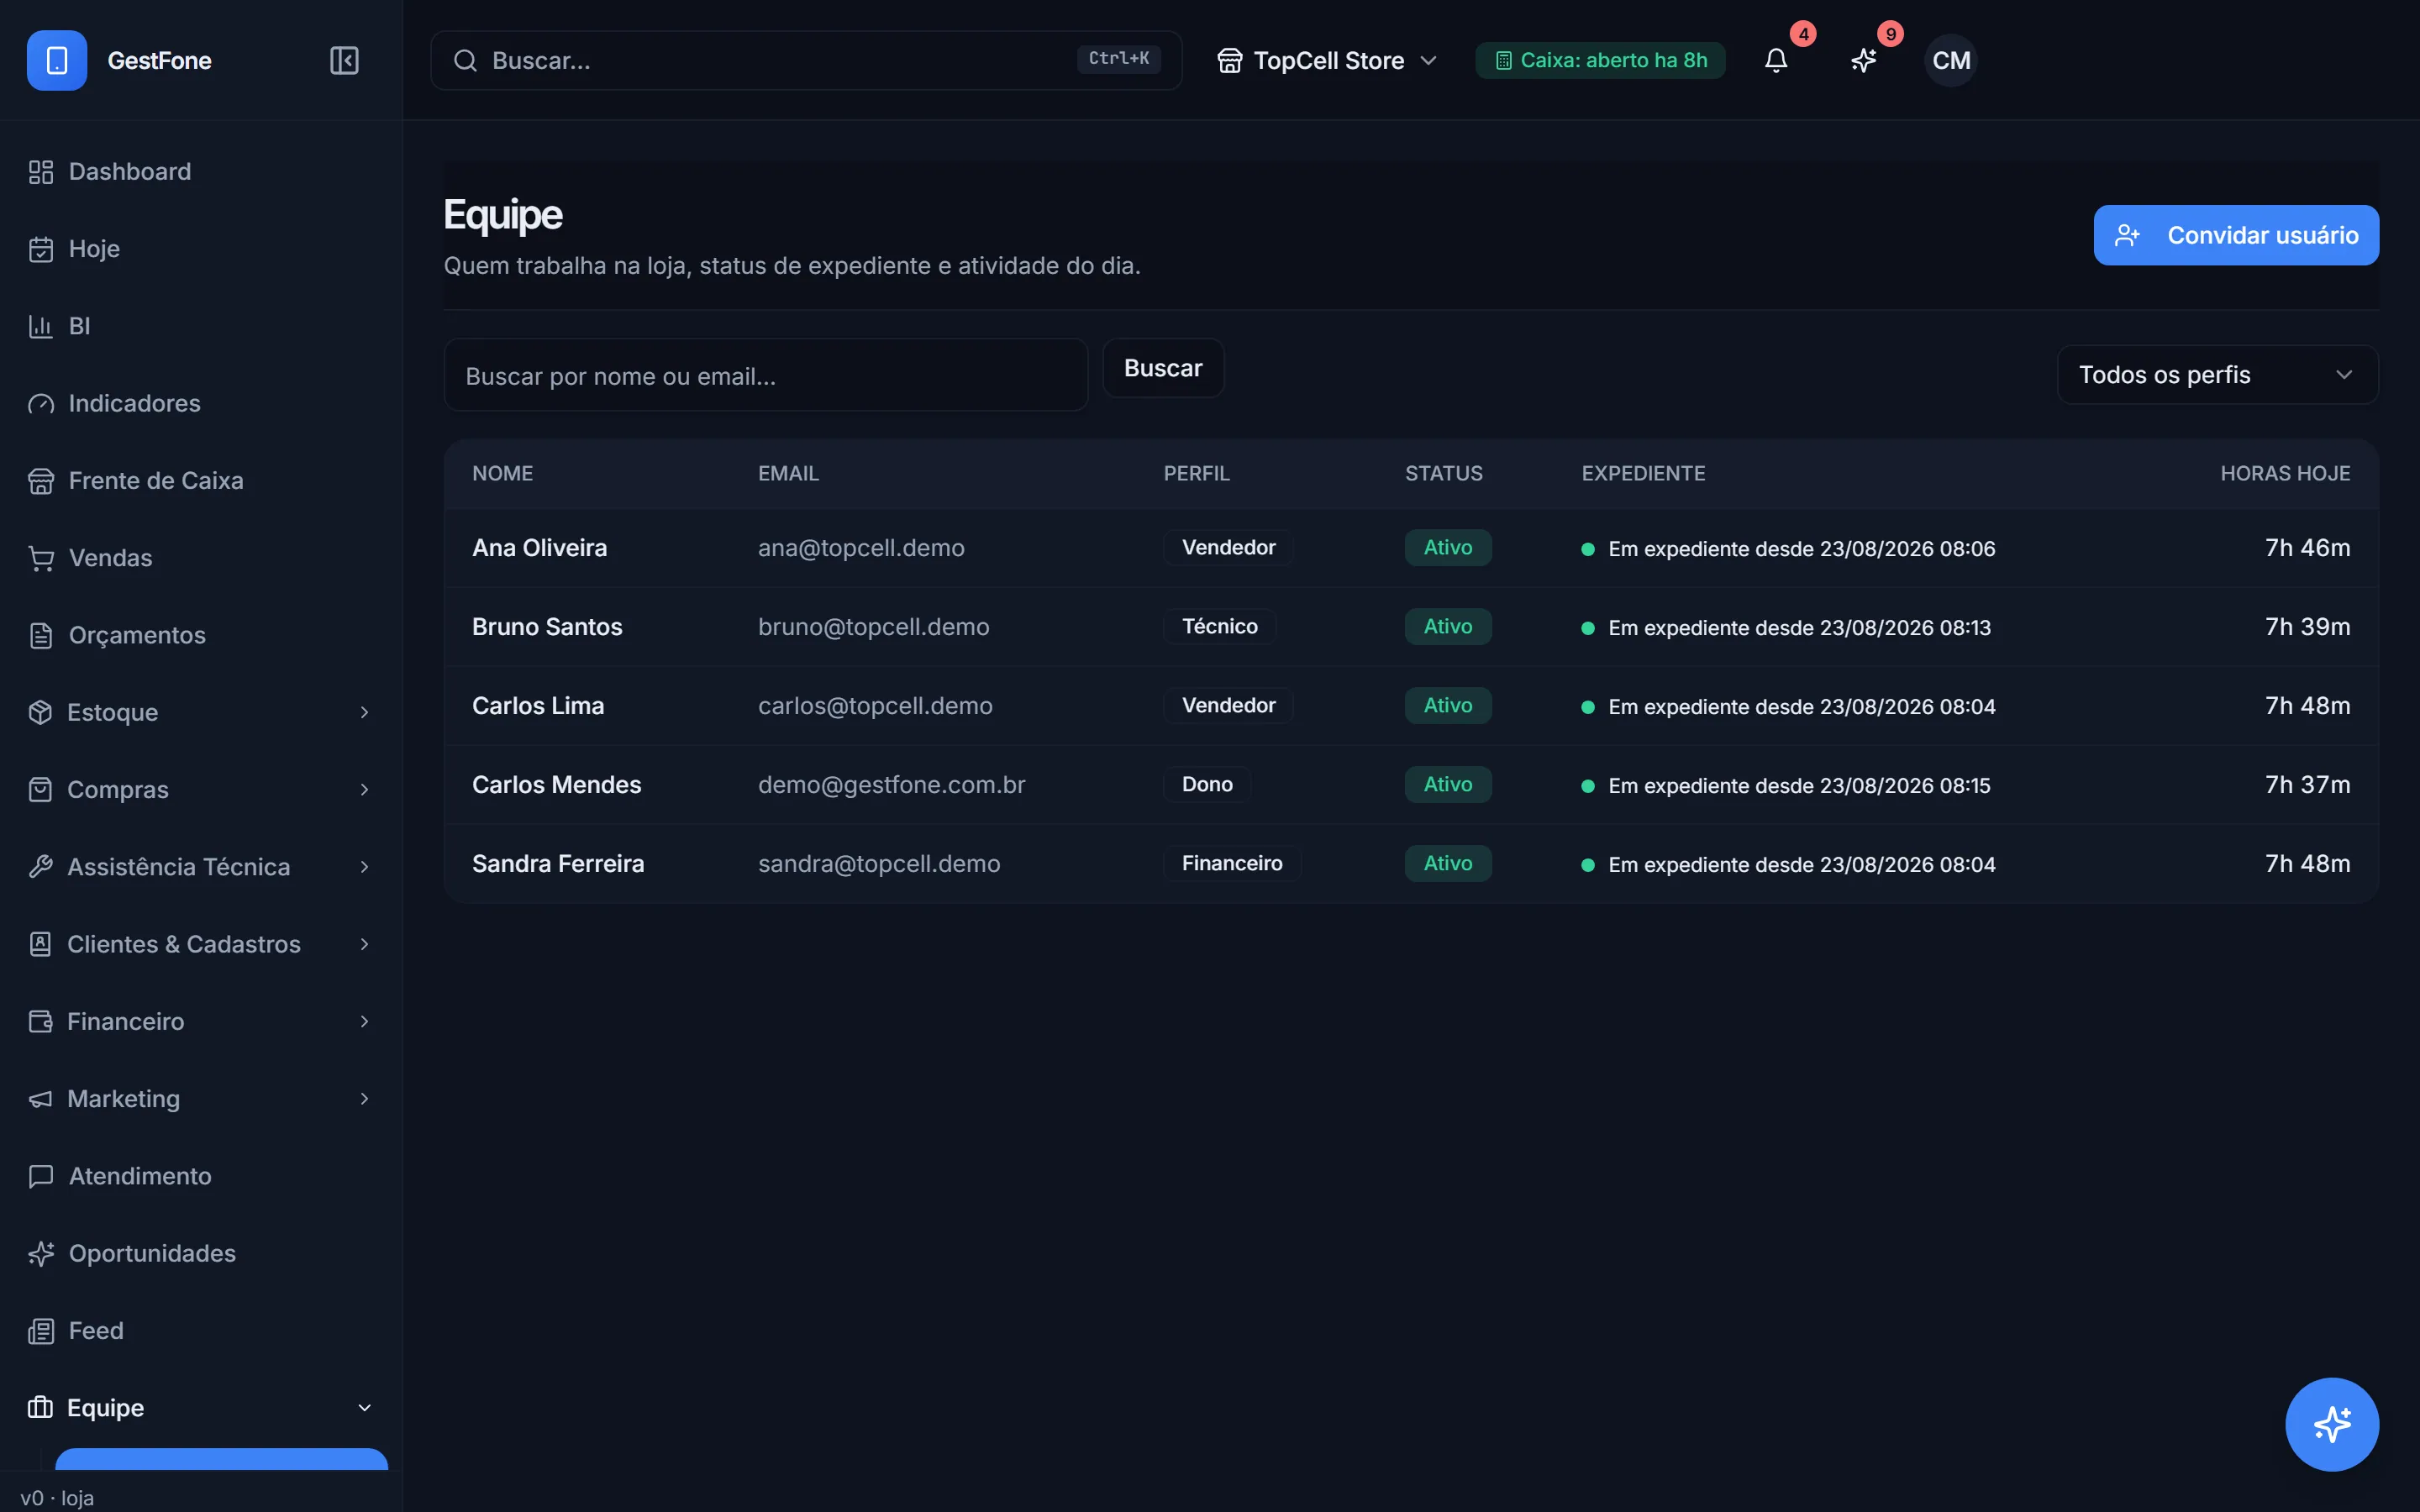
Task: Click the GestFone phone logo icon
Action: [x=57, y=60]
